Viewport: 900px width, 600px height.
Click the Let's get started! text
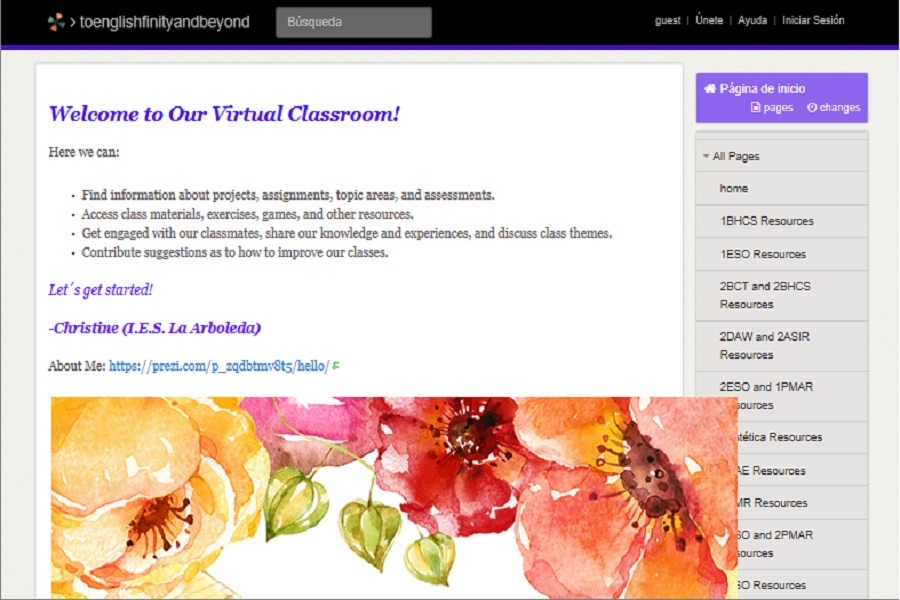coord(100,290)
